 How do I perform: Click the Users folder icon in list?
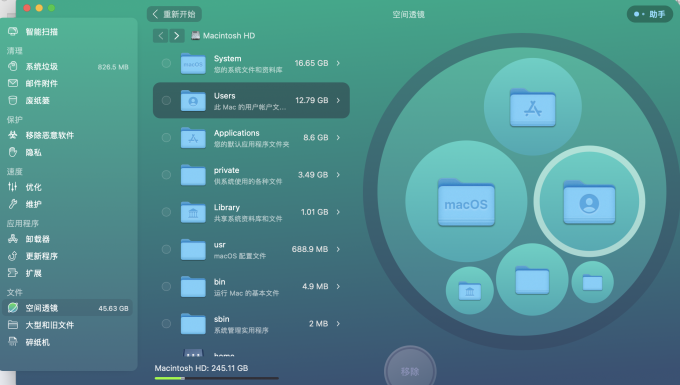click(x=193, y=101)
